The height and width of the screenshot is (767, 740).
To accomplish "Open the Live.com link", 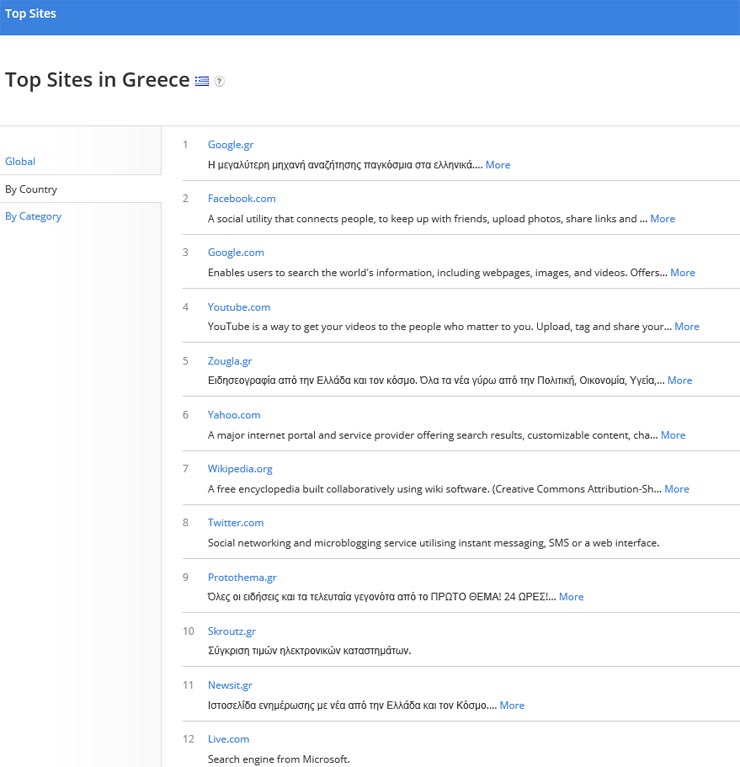I will tap(228, 739).
